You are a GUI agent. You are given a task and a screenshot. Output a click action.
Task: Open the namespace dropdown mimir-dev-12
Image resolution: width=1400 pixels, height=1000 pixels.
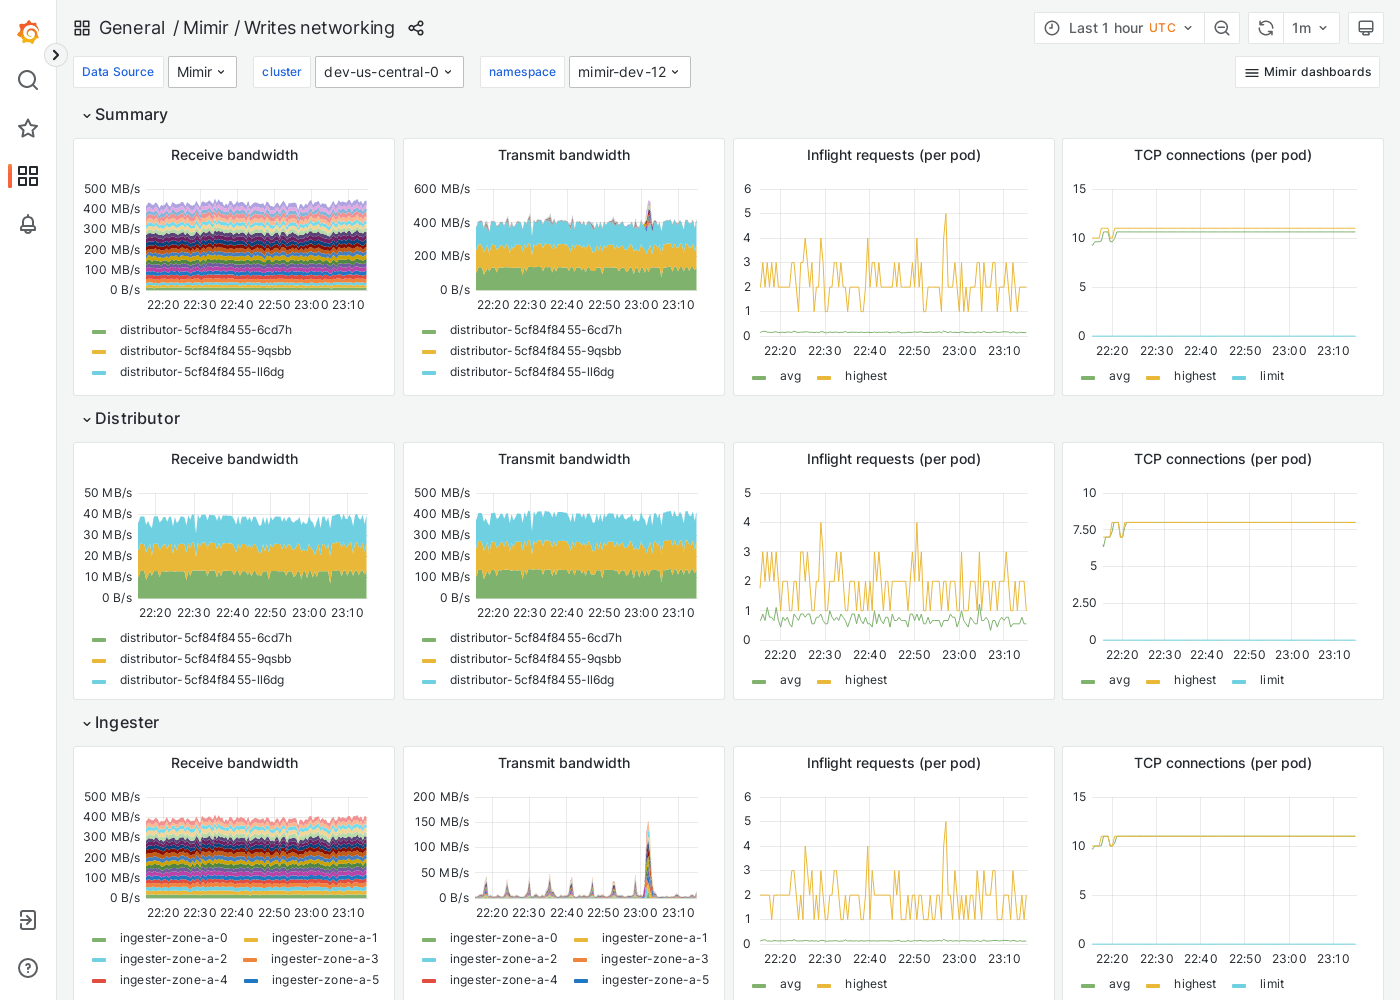[629, 71]
